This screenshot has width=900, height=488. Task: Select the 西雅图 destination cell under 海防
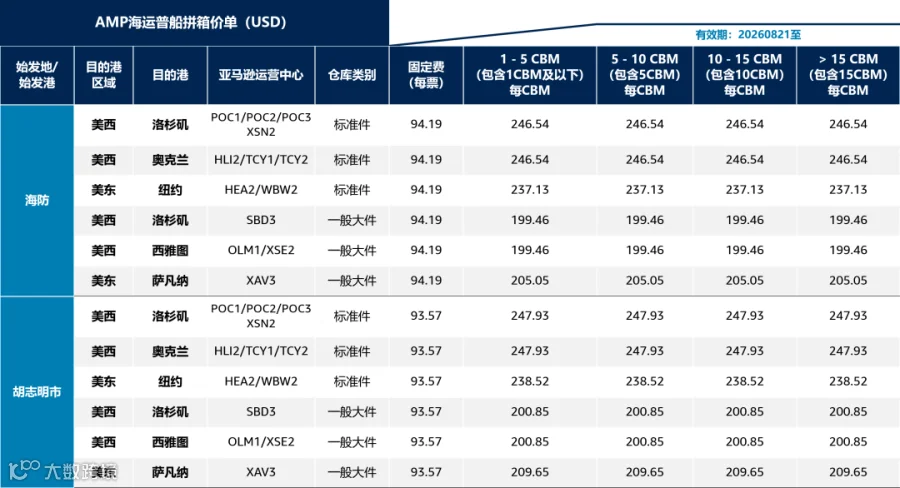[170, 250]
